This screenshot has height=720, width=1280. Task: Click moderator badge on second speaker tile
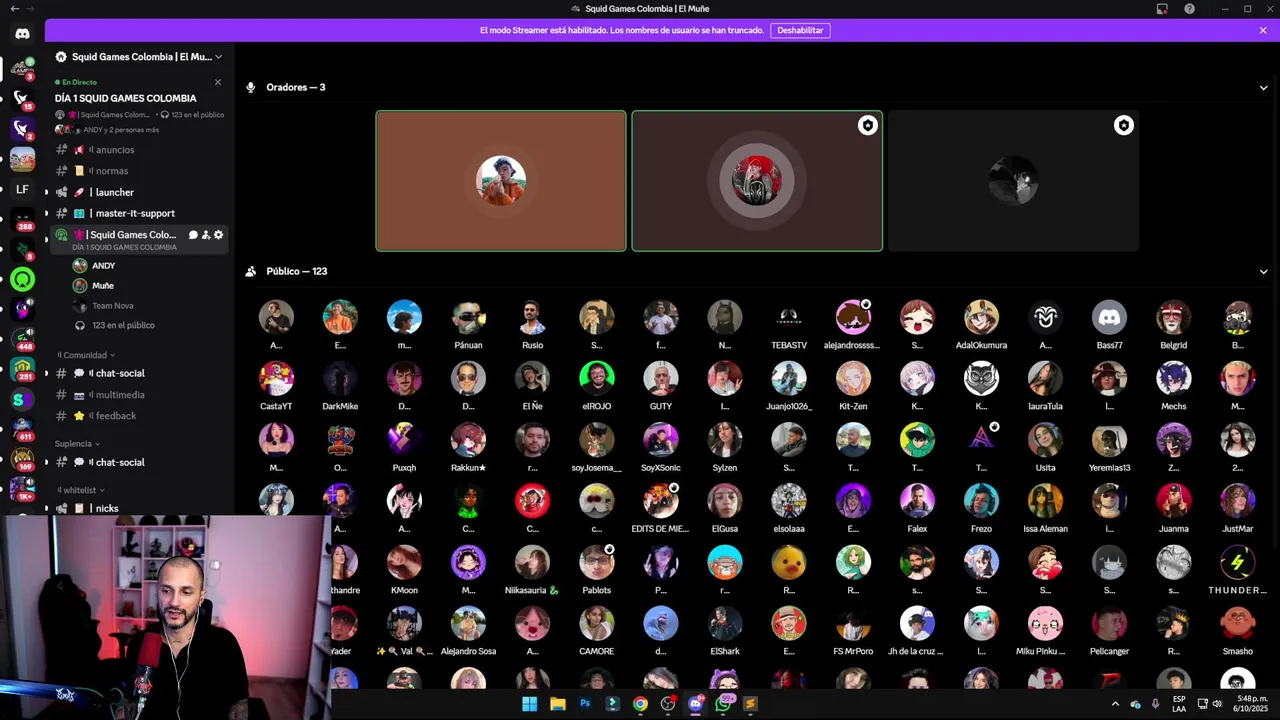point(867,125)
